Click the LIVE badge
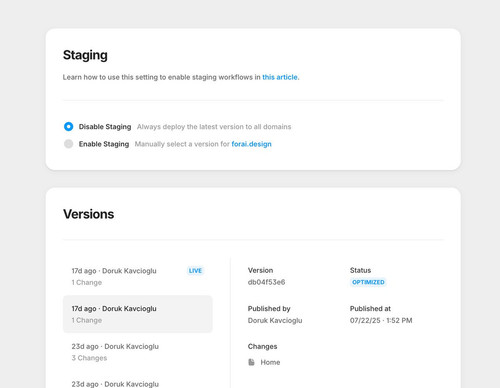Image resolution: width=500 pixels, height=388 pixels. tap(195, 271)
